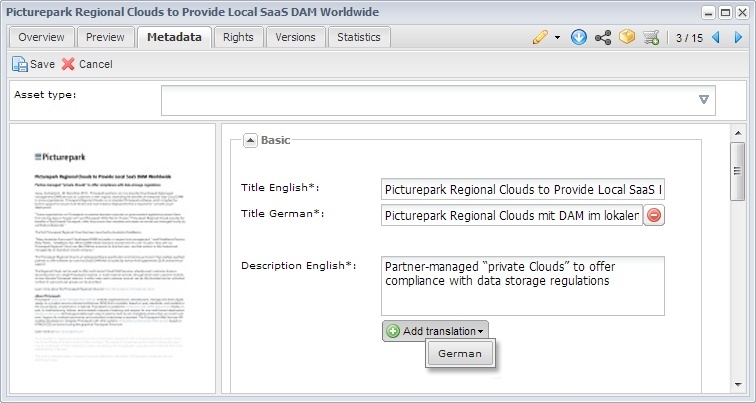Screen dimensions: 756x403
Task: Click the scrollbar up arrow
Action: 738,133
